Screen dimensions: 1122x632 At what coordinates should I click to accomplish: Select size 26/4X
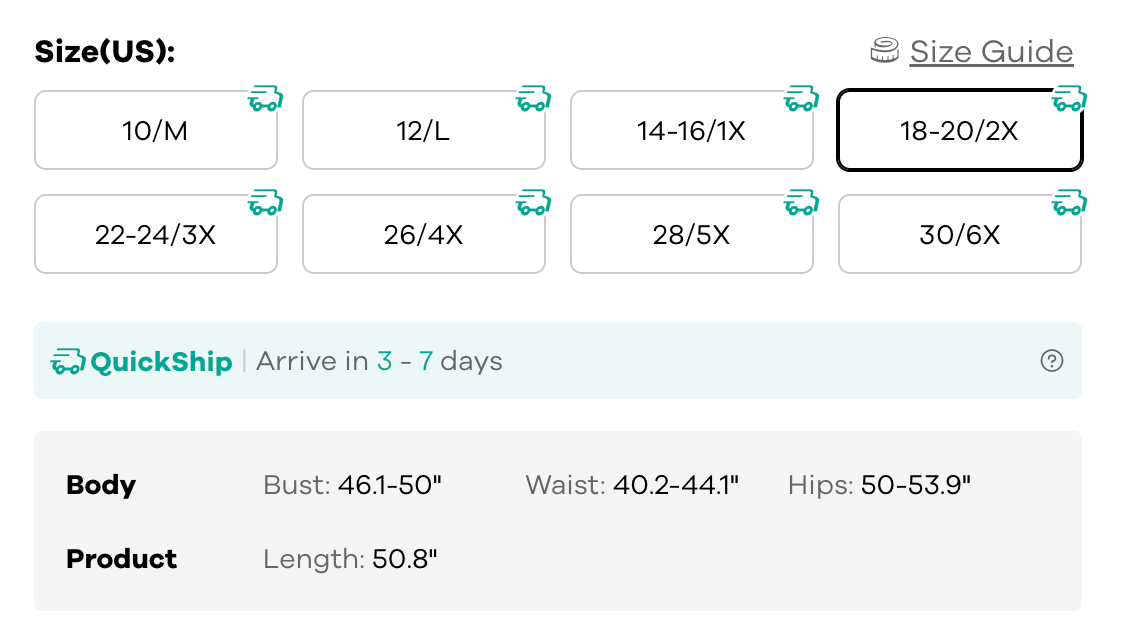(423, 235)
